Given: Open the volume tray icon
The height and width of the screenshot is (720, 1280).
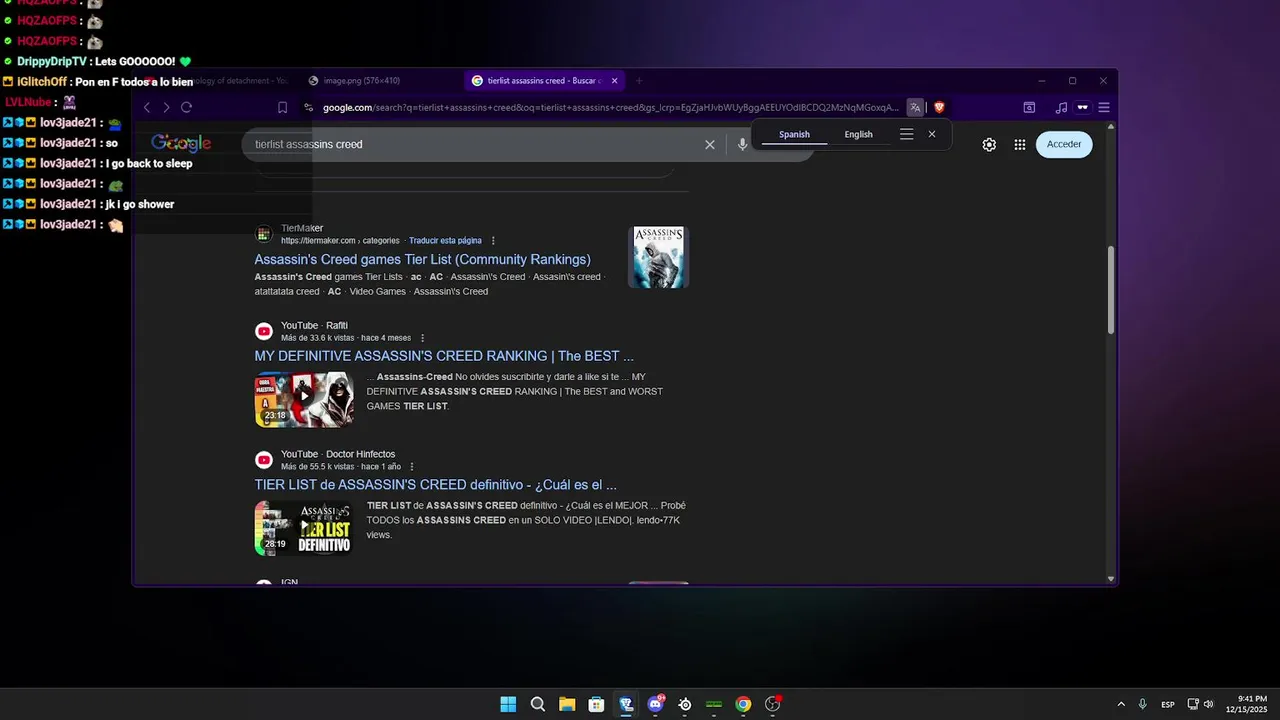Looking at the screenshot, I should [x=1209, y=704].
